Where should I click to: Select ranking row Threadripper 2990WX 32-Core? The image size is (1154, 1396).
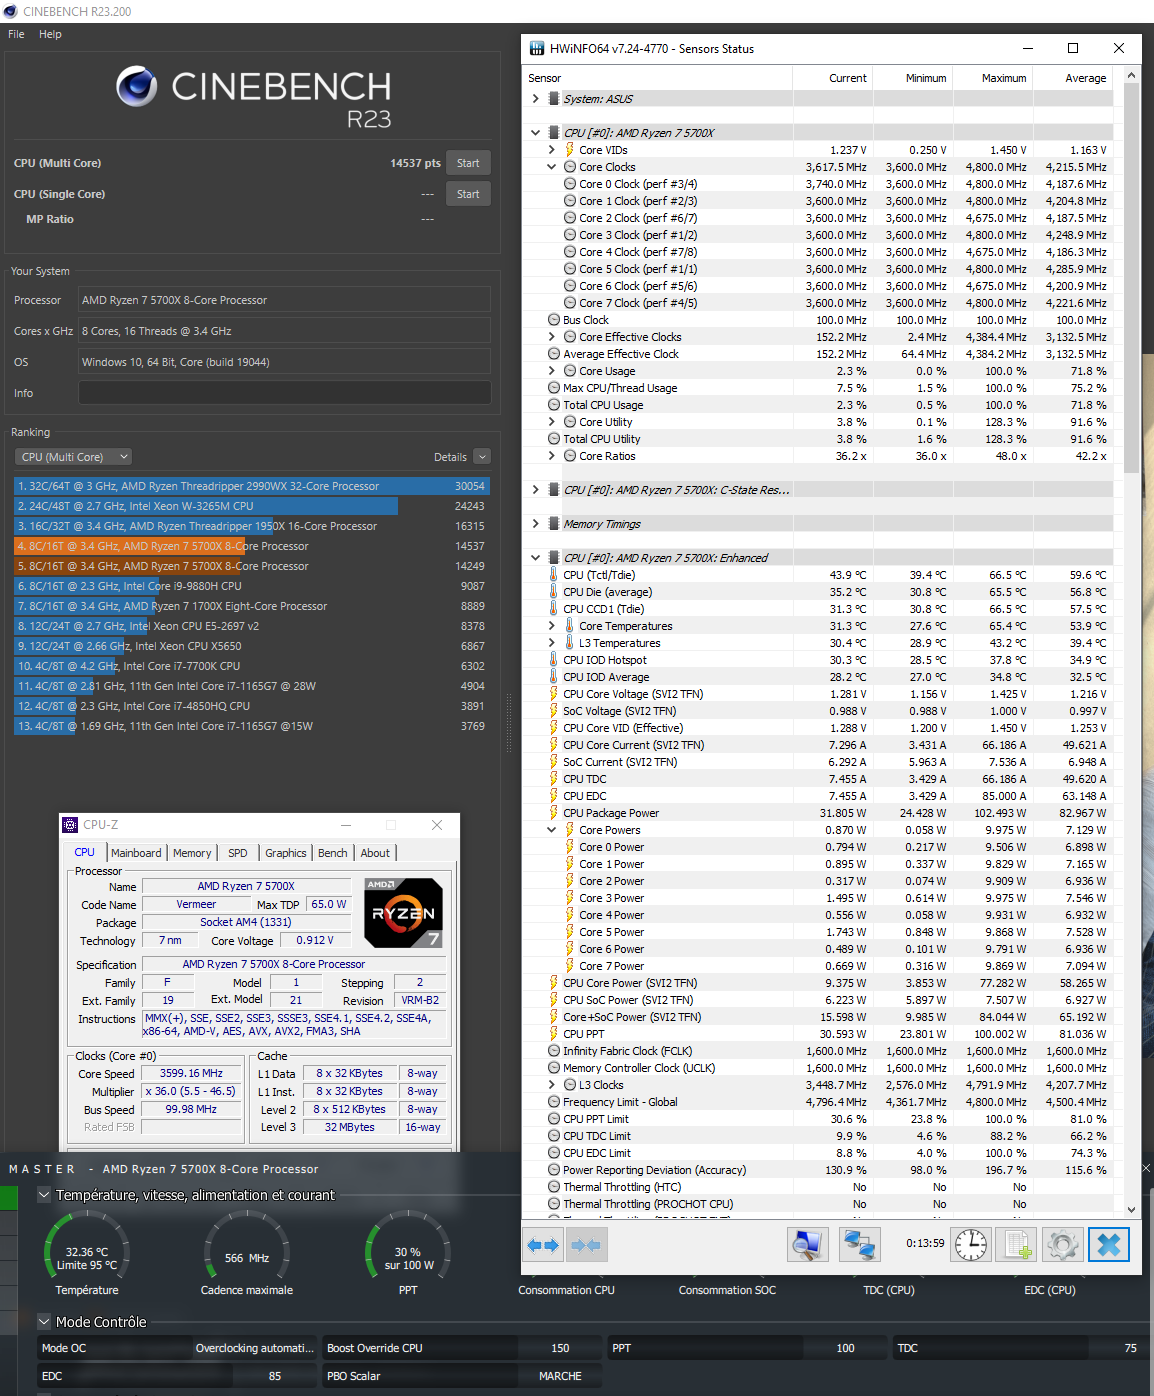[251, 486]
